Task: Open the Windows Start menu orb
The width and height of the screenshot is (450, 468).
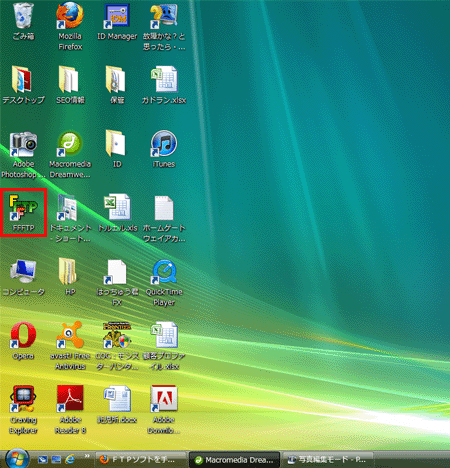Action: pos(17,459)
